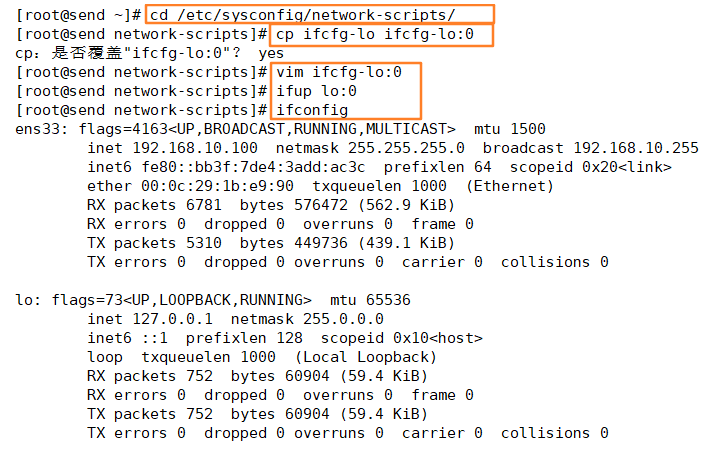Click the ifup lo:0 command

(x=316, y=91)
